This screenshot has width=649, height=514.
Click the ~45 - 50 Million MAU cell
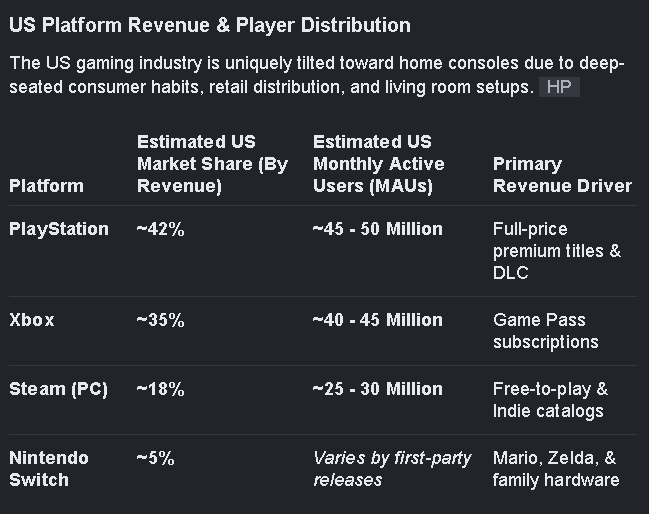tap(378, 229)
